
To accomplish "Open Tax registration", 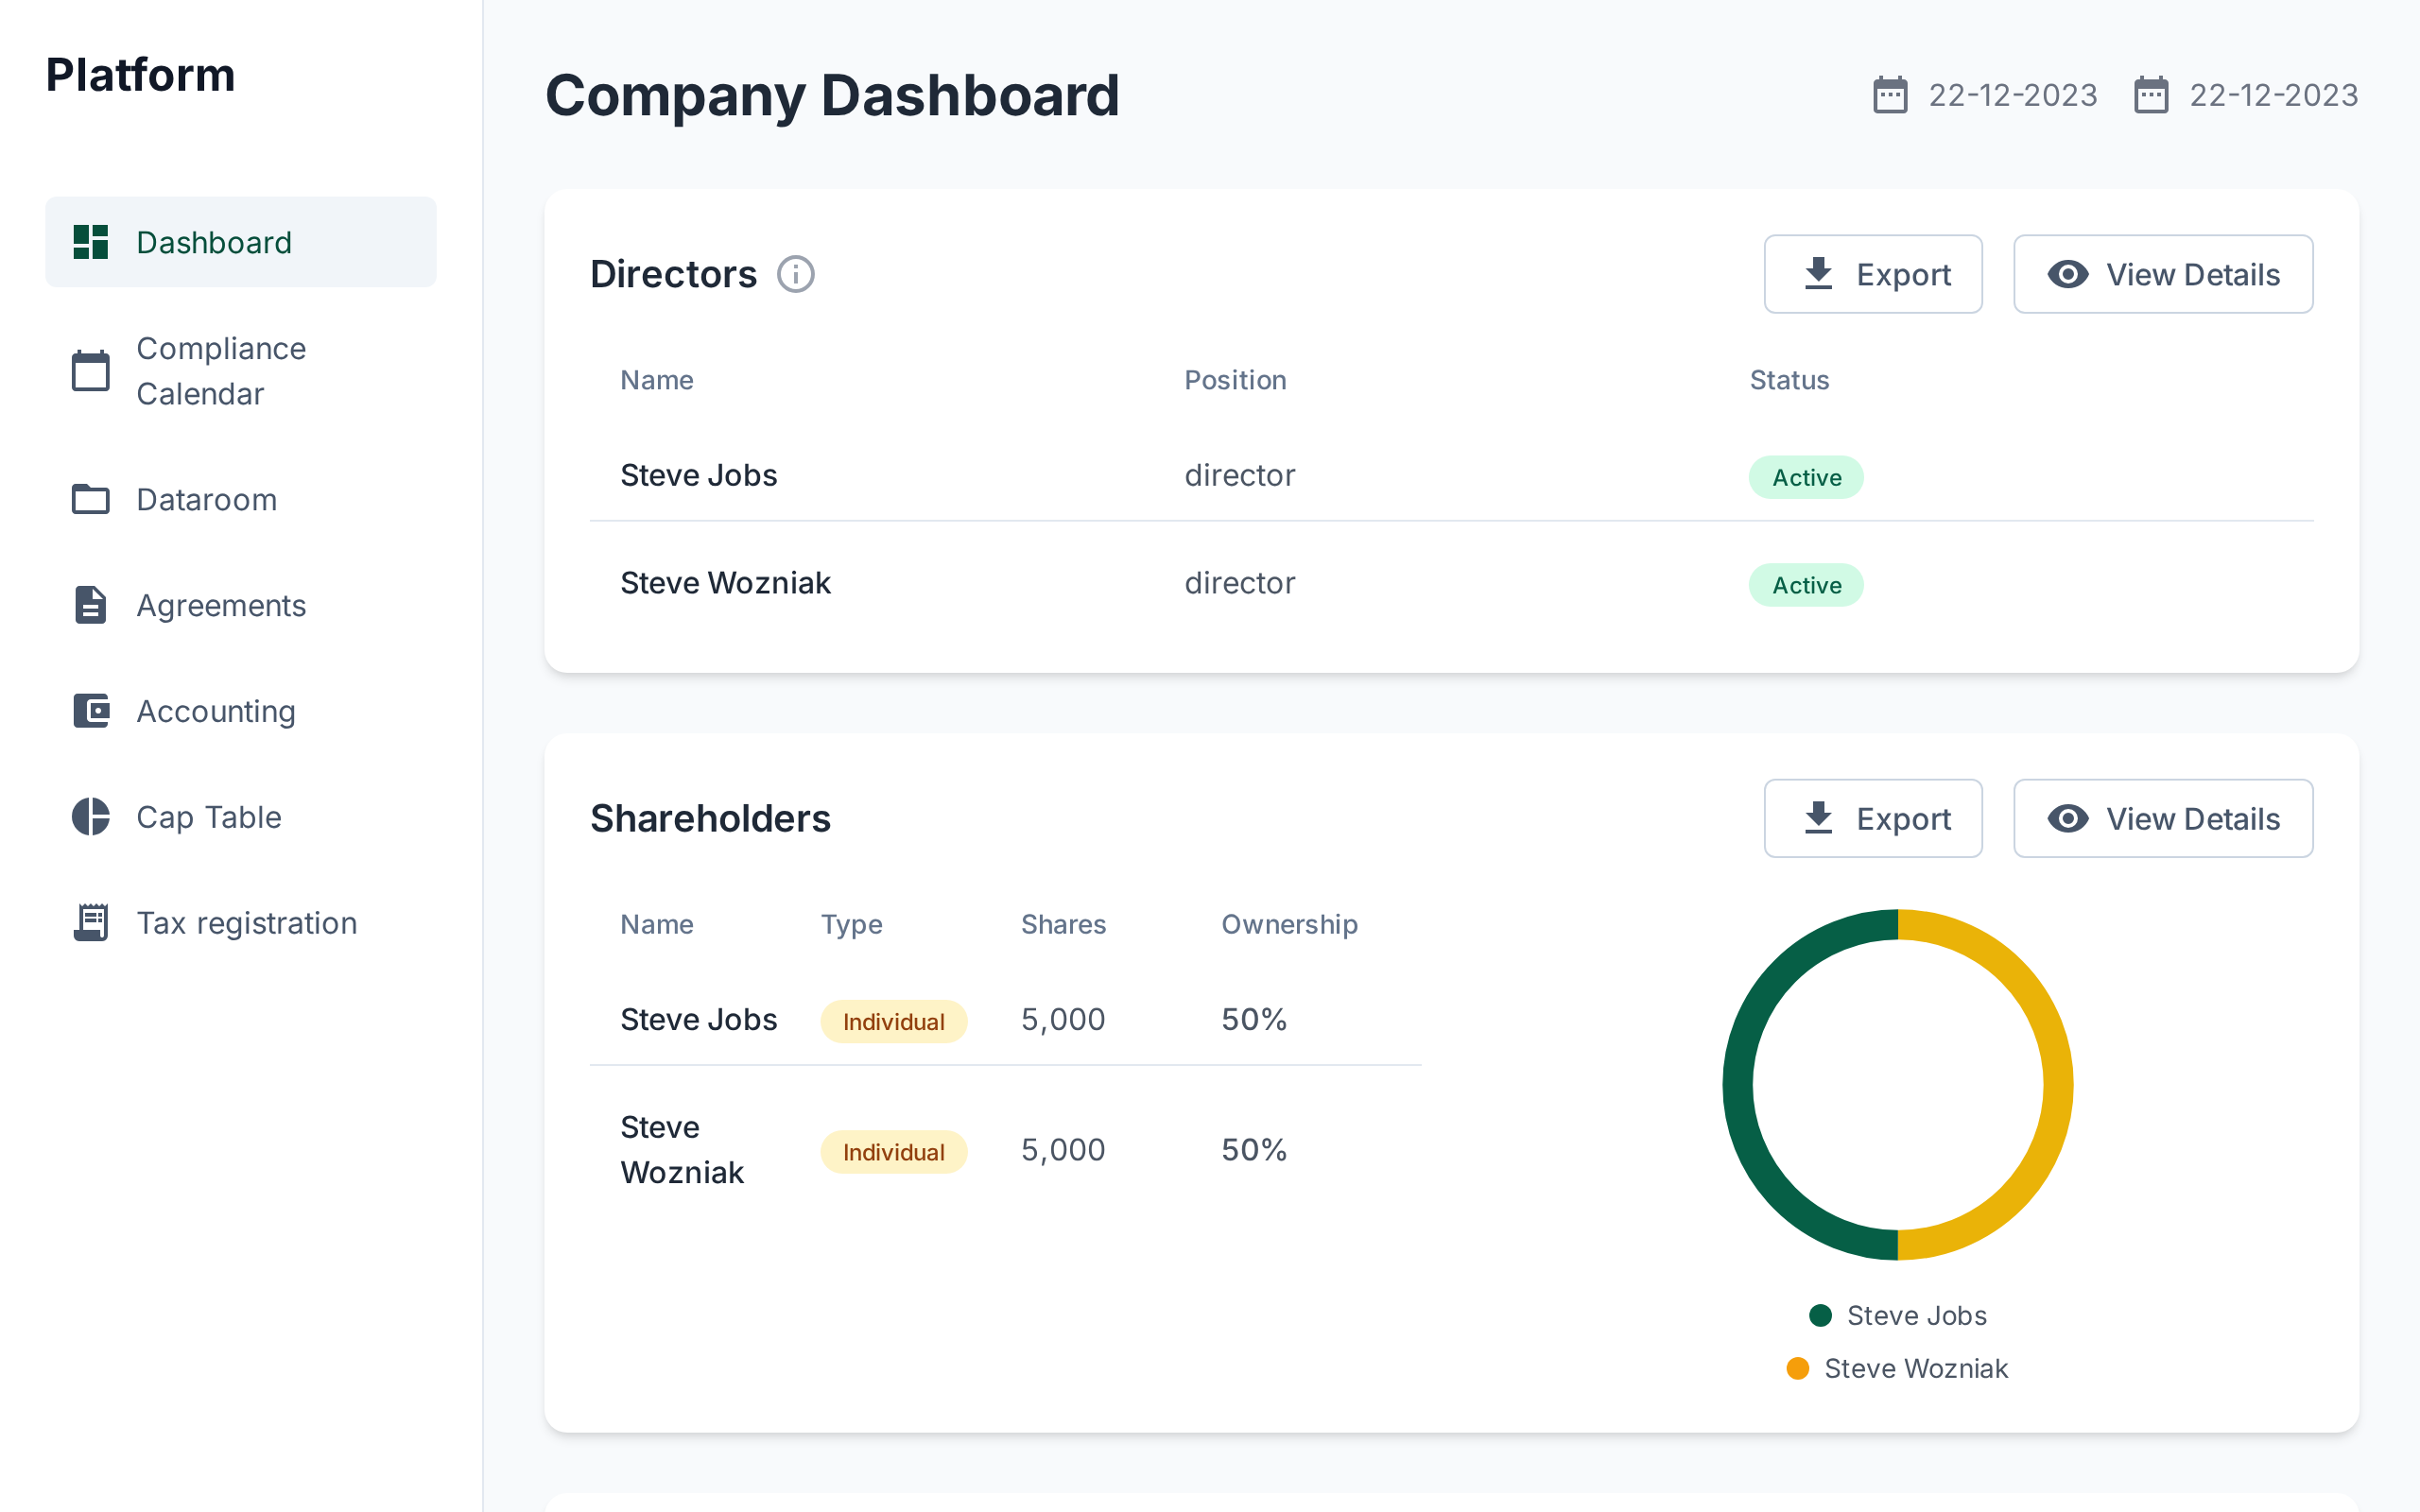I will [241, 922].
